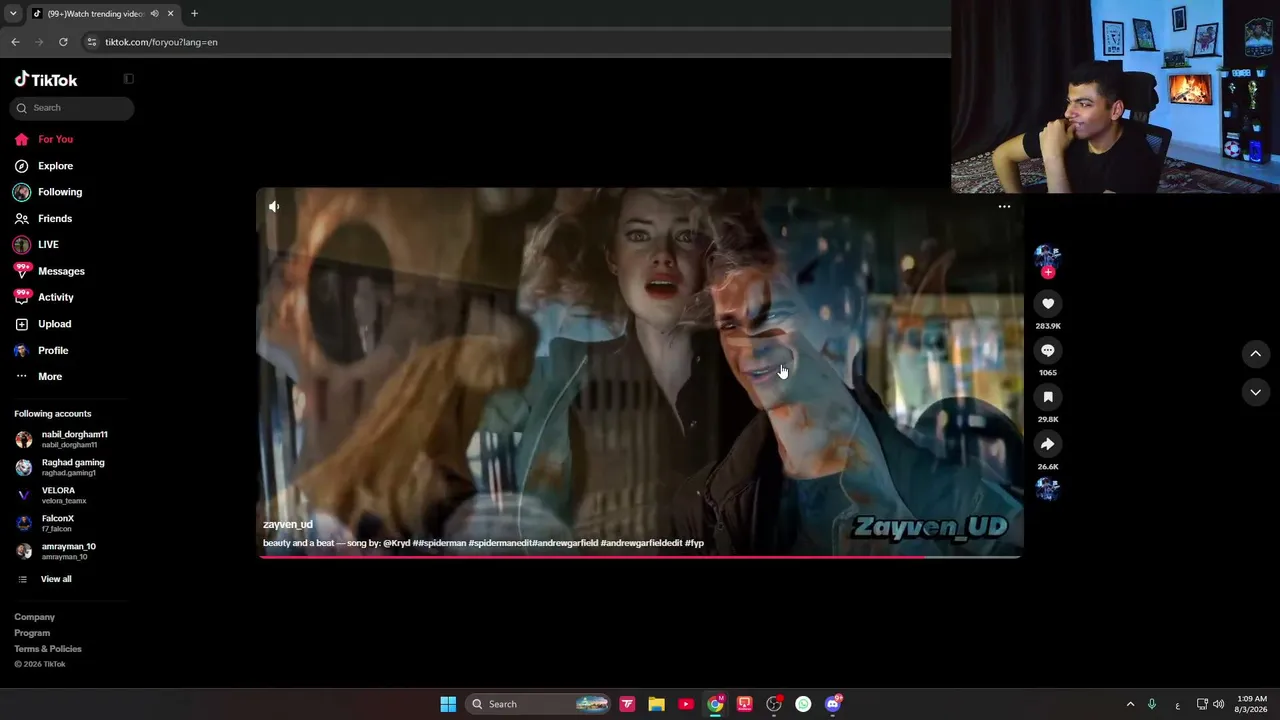Share the video with the arrow icon
This screenshot has width=1280, height=720.
pyautogui.click(x=1048, y=444)
